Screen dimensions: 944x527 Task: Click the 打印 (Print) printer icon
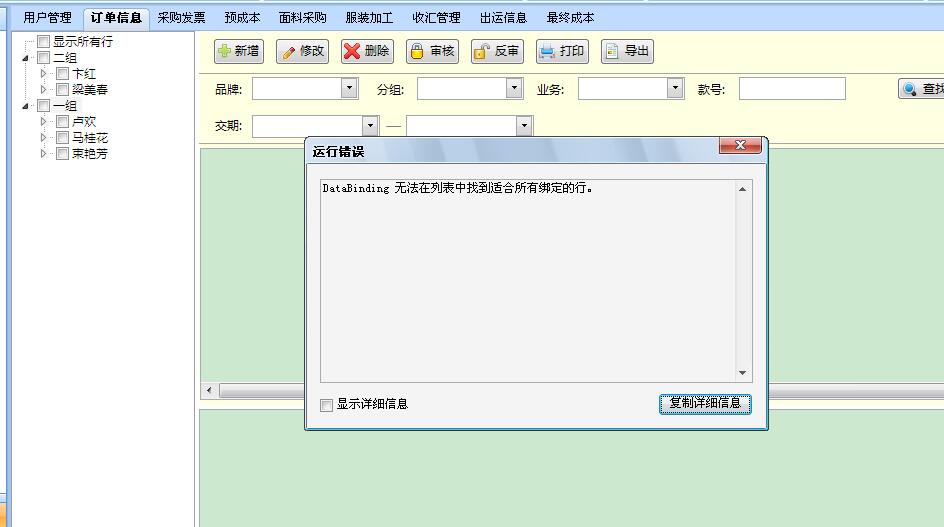[x=547, y=52]
